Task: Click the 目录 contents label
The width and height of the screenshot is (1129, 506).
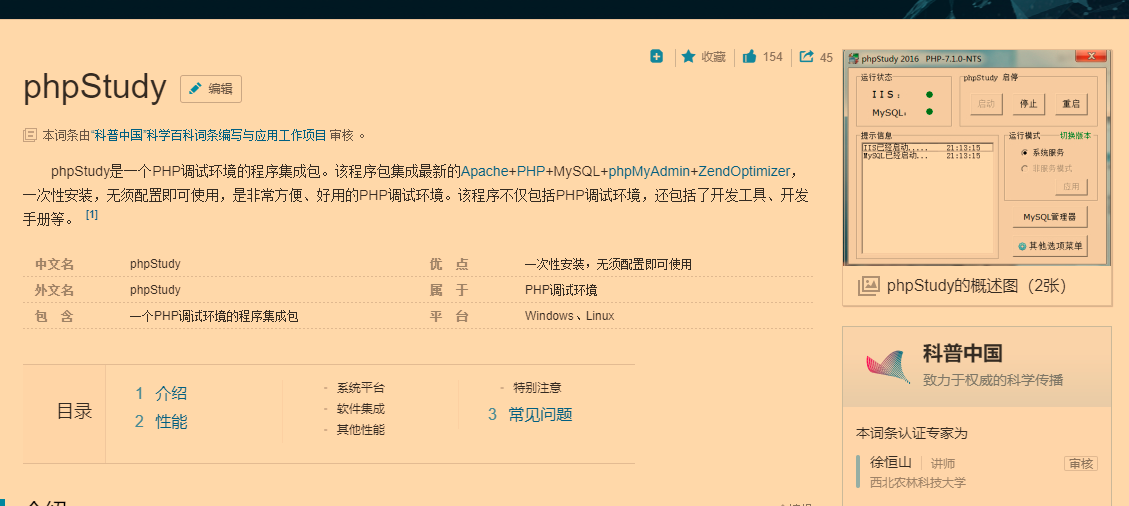Action: (75, 411)
